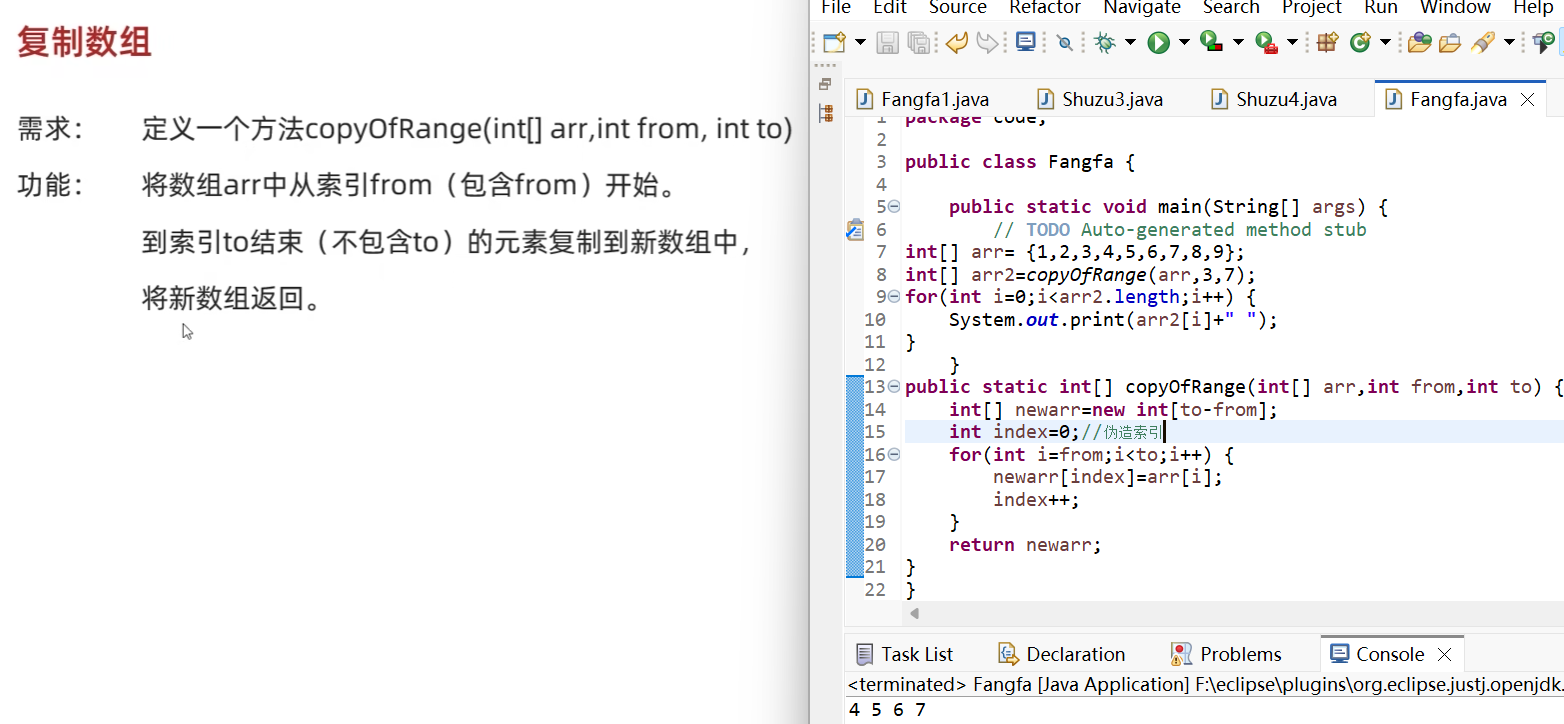Open the Refactor menu
Viewport: 1564px width, 724px height.
[x=1045, y=7]
